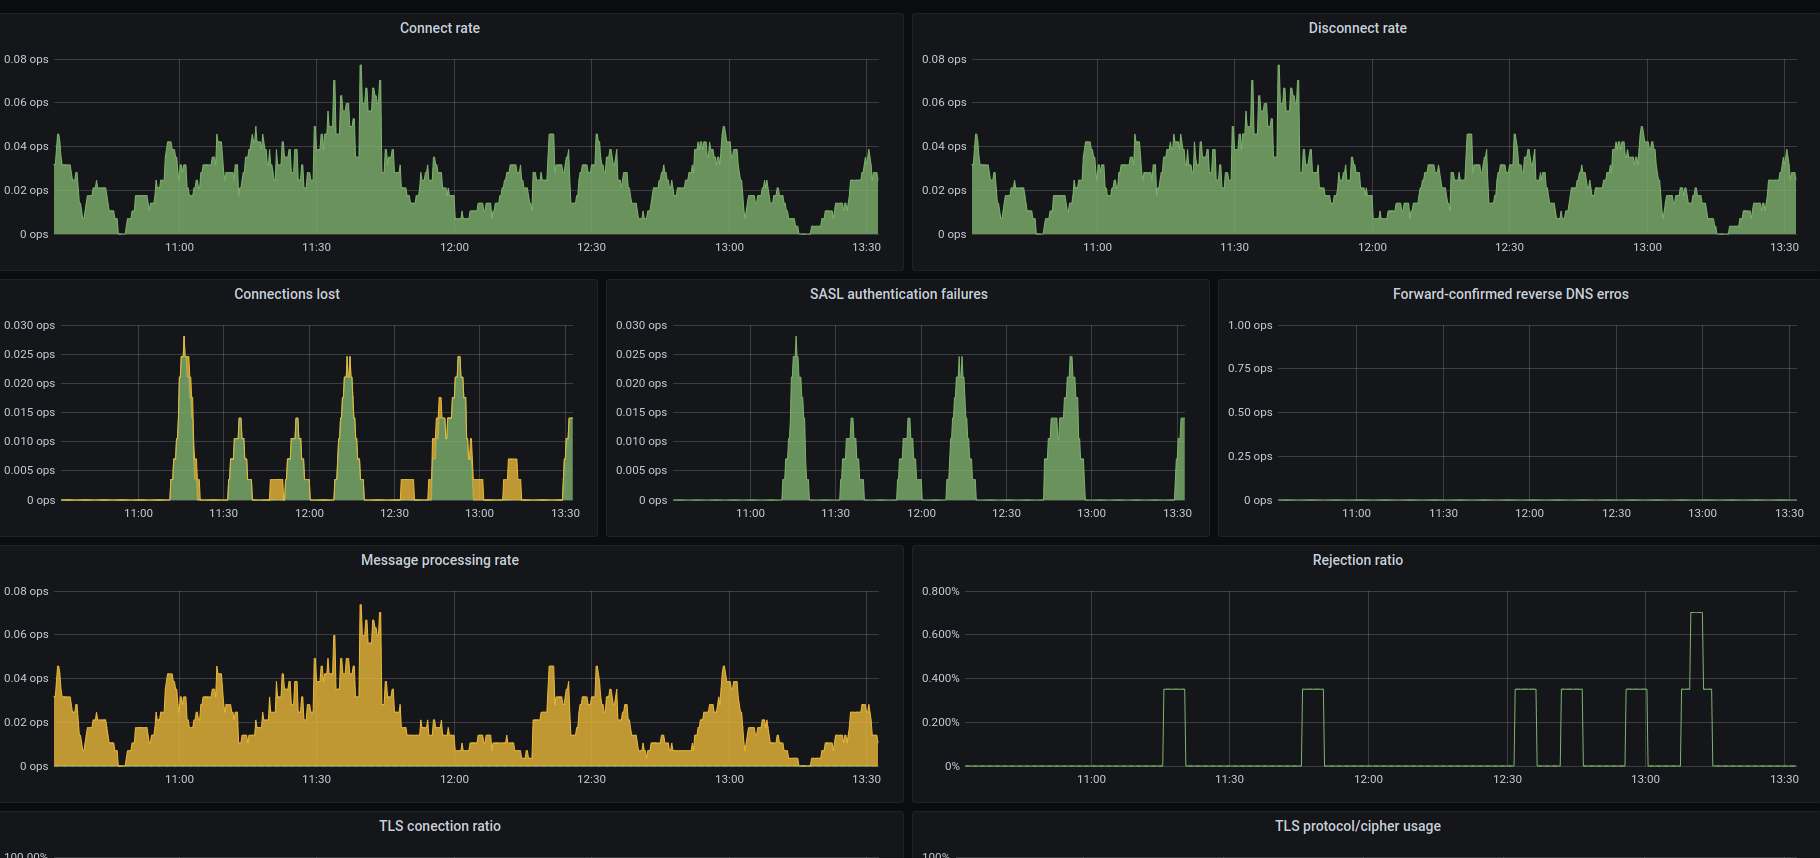Open the Connect rate panel title menu
The height and width of the screenshot is (858, 1820).
pyautogui.click(x=440, y=28)
